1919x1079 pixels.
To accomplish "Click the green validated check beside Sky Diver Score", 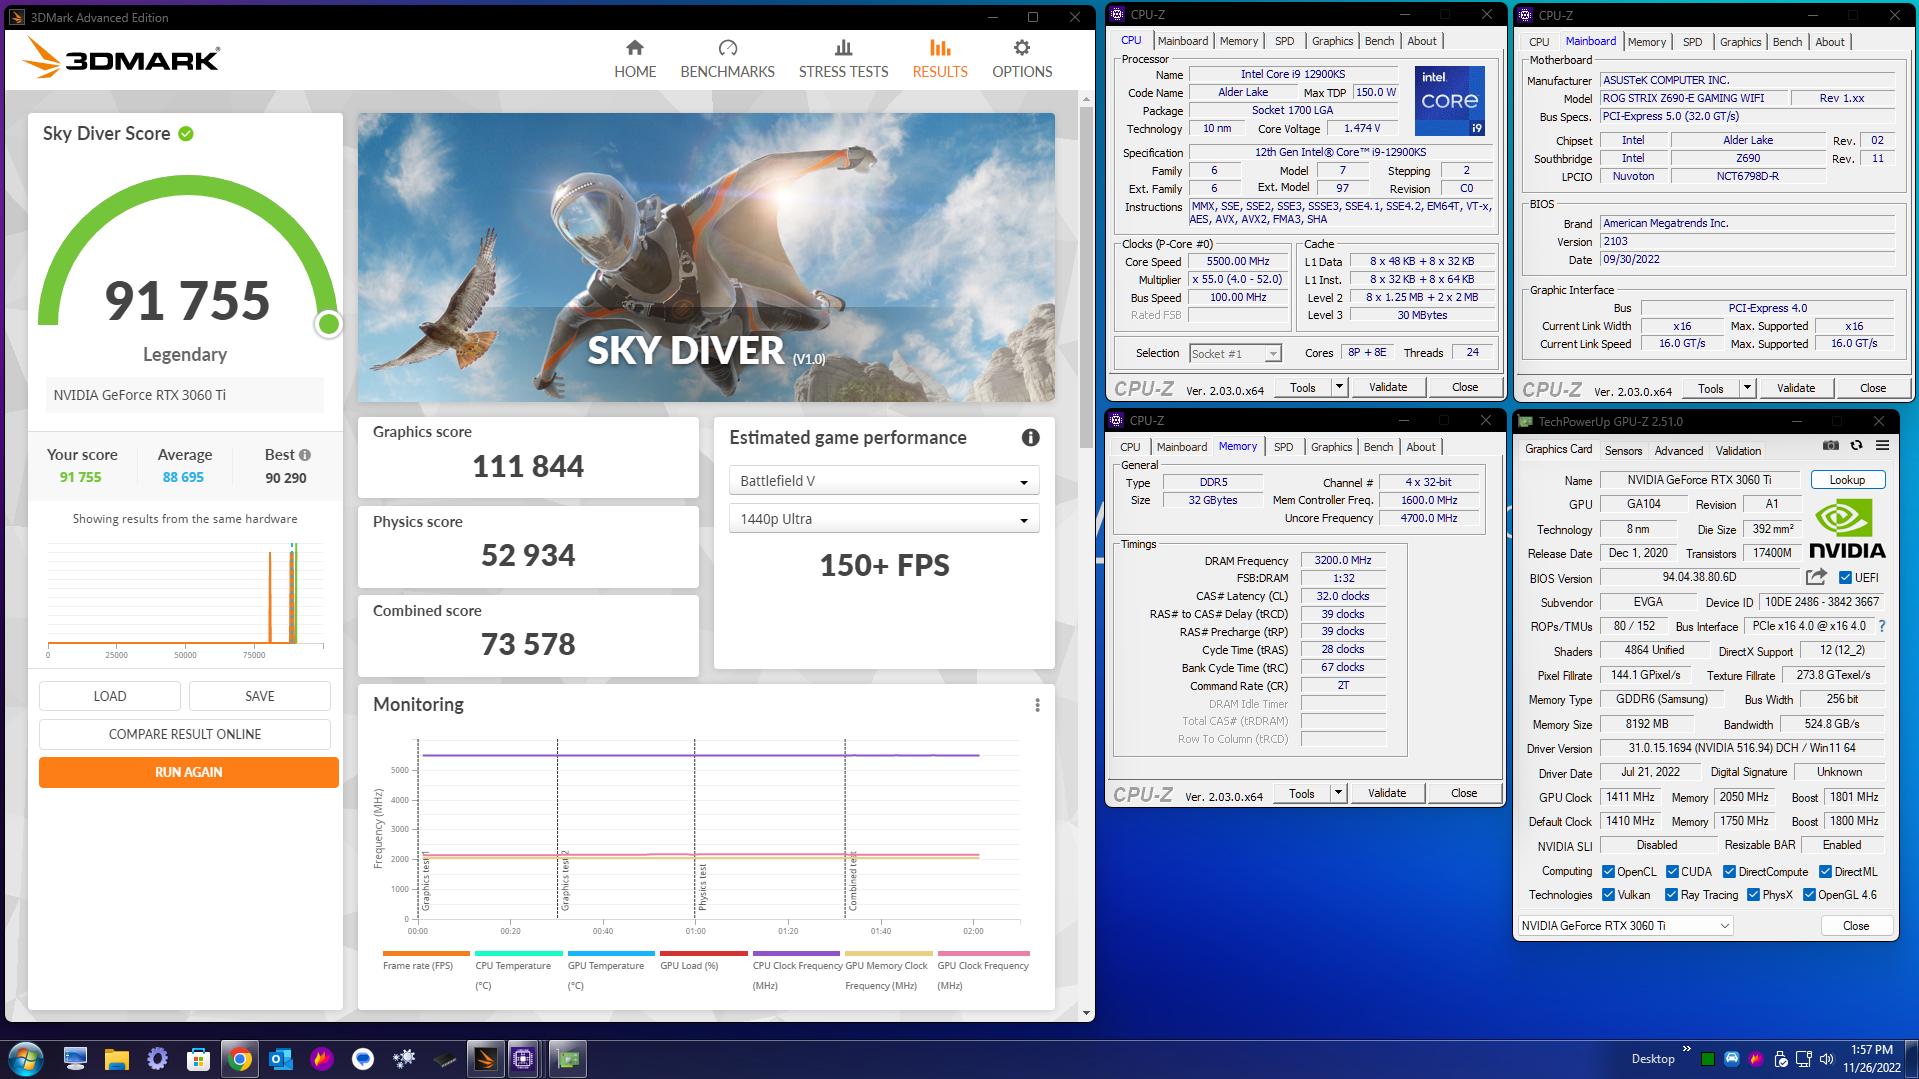I will click(x=186, y=134).
